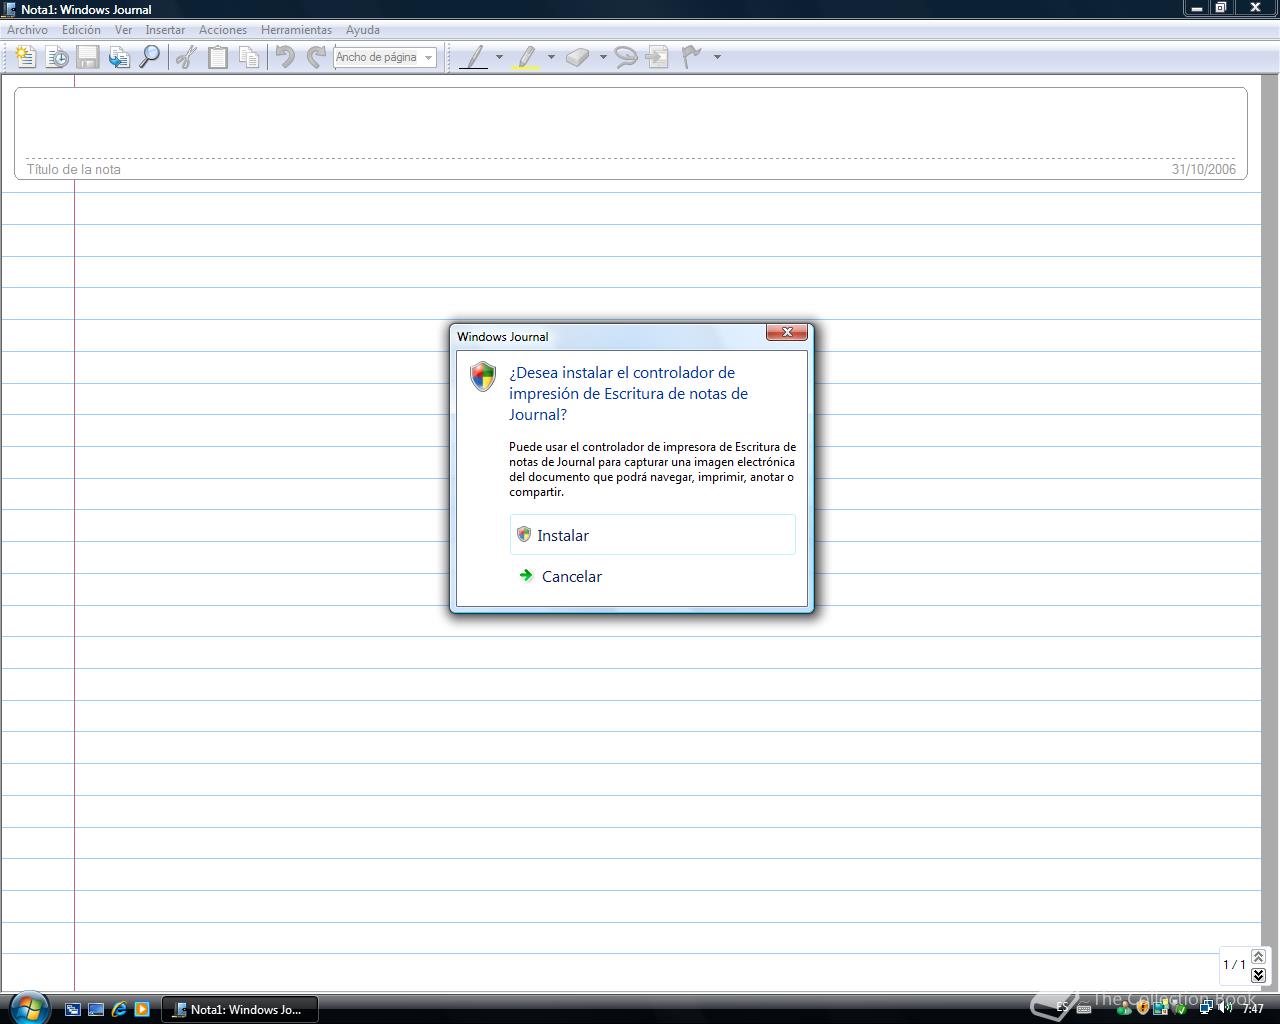Viewport: 1280px width, 1024px height.
Task: Expand the Pen tool options arrow
Action: click(x=499, y=57)
